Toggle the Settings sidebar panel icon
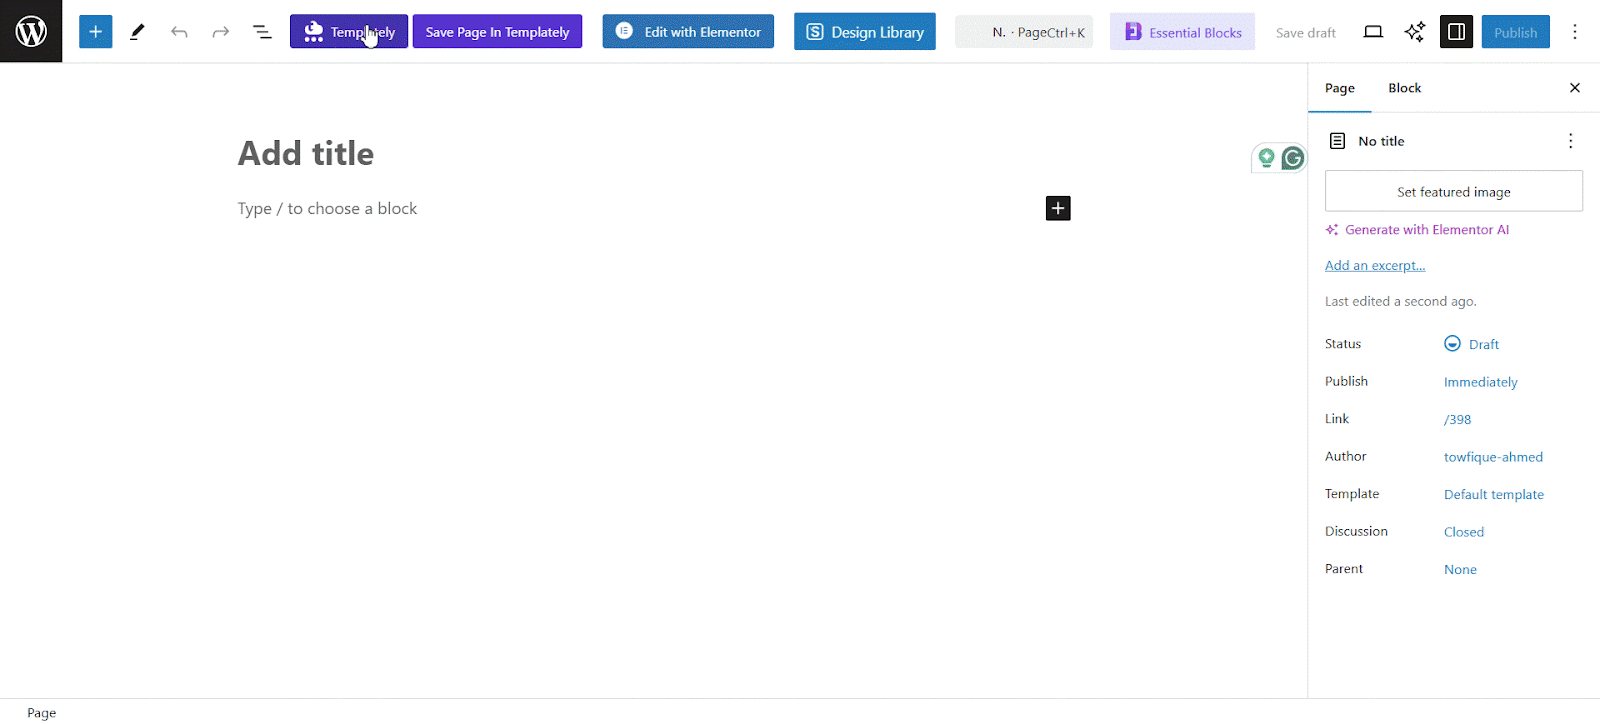 tap(1457, 32)
